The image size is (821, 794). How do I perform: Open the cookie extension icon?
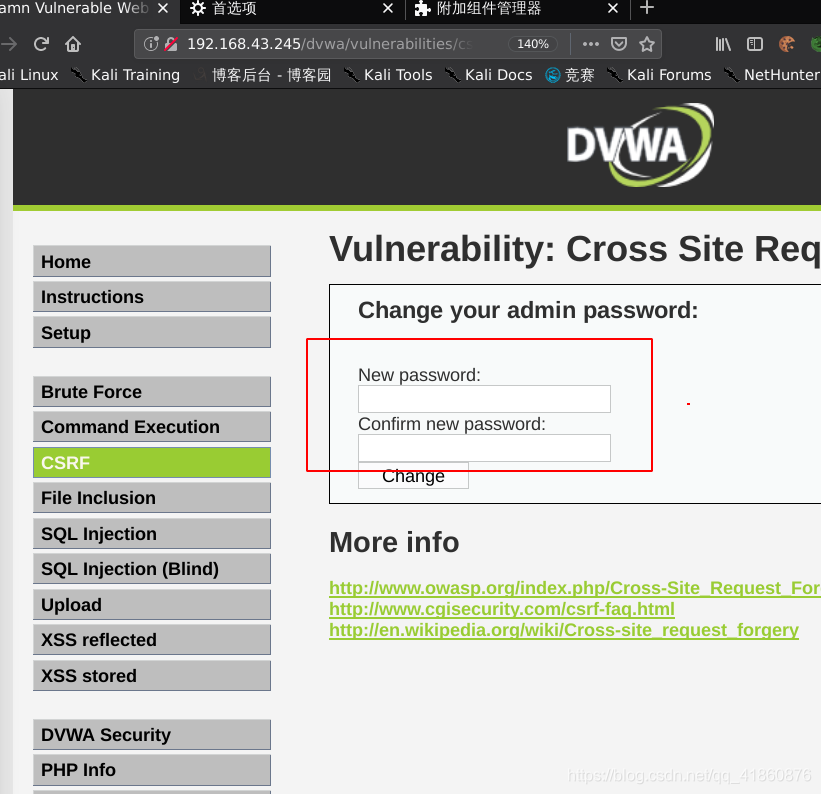786,44
